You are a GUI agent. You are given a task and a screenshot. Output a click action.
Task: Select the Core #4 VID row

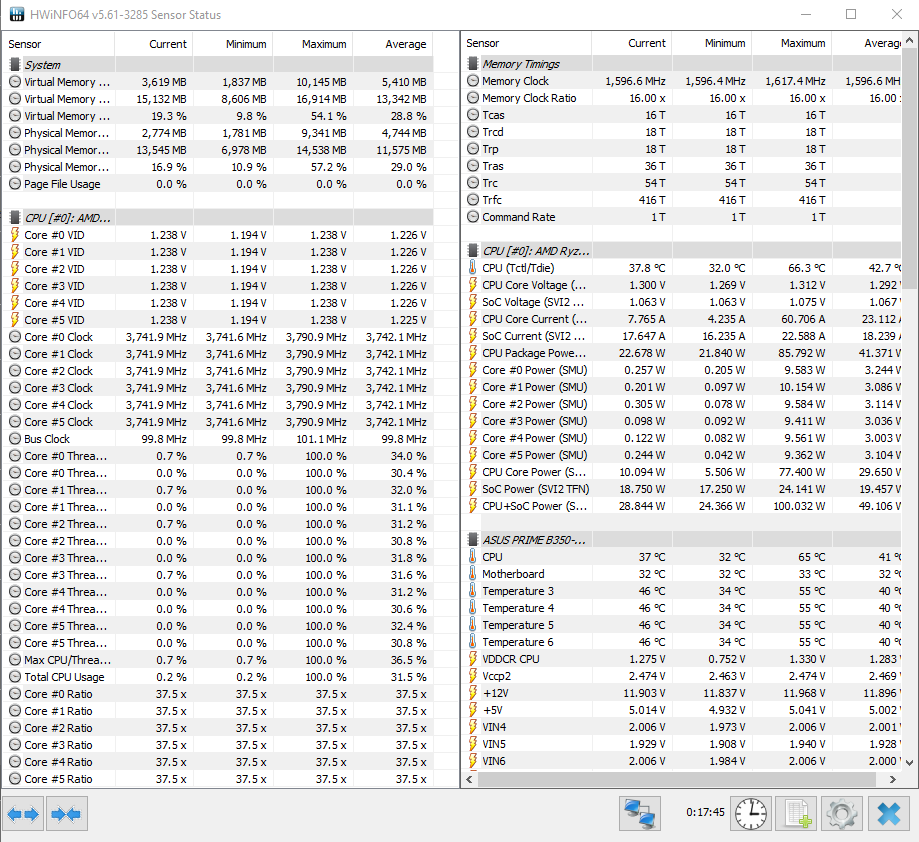218,303
